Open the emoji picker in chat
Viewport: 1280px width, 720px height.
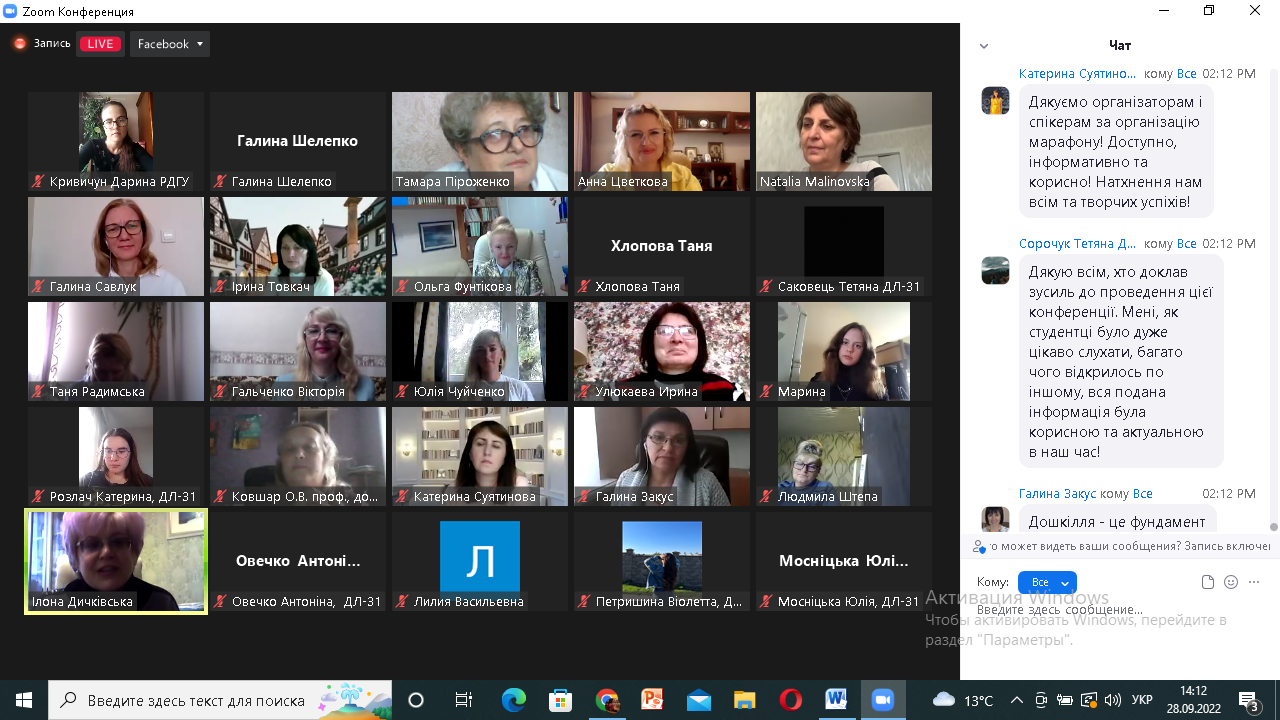click(x=1231, y=582)
